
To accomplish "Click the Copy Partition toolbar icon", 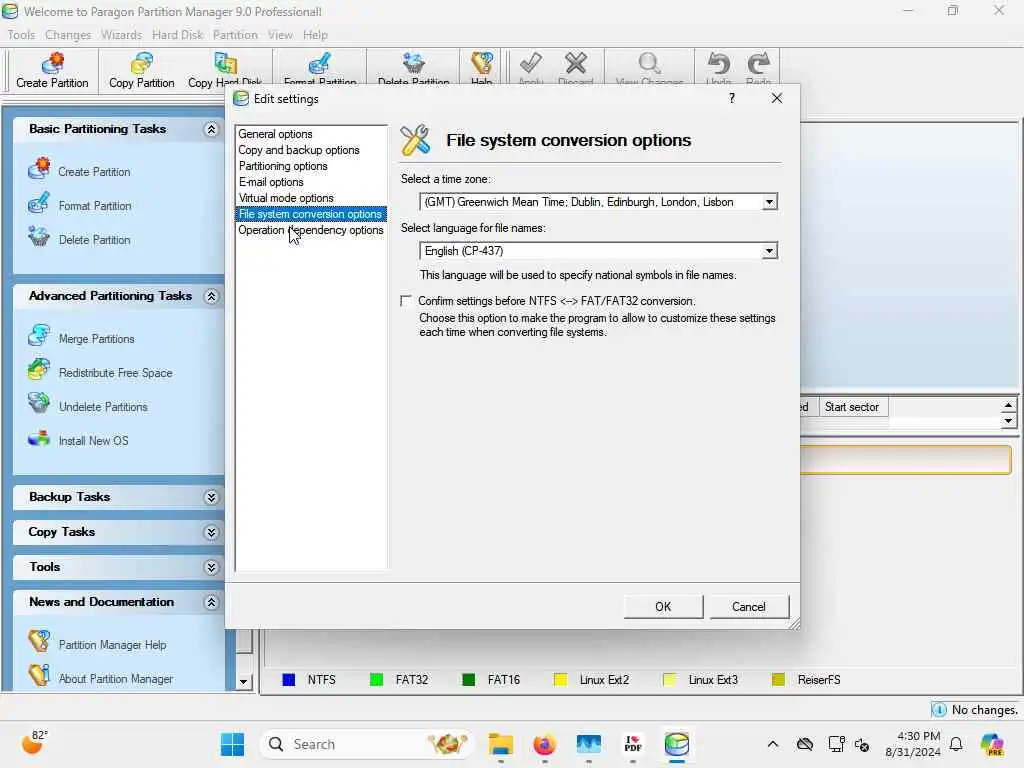I will (x=142, y=63).
